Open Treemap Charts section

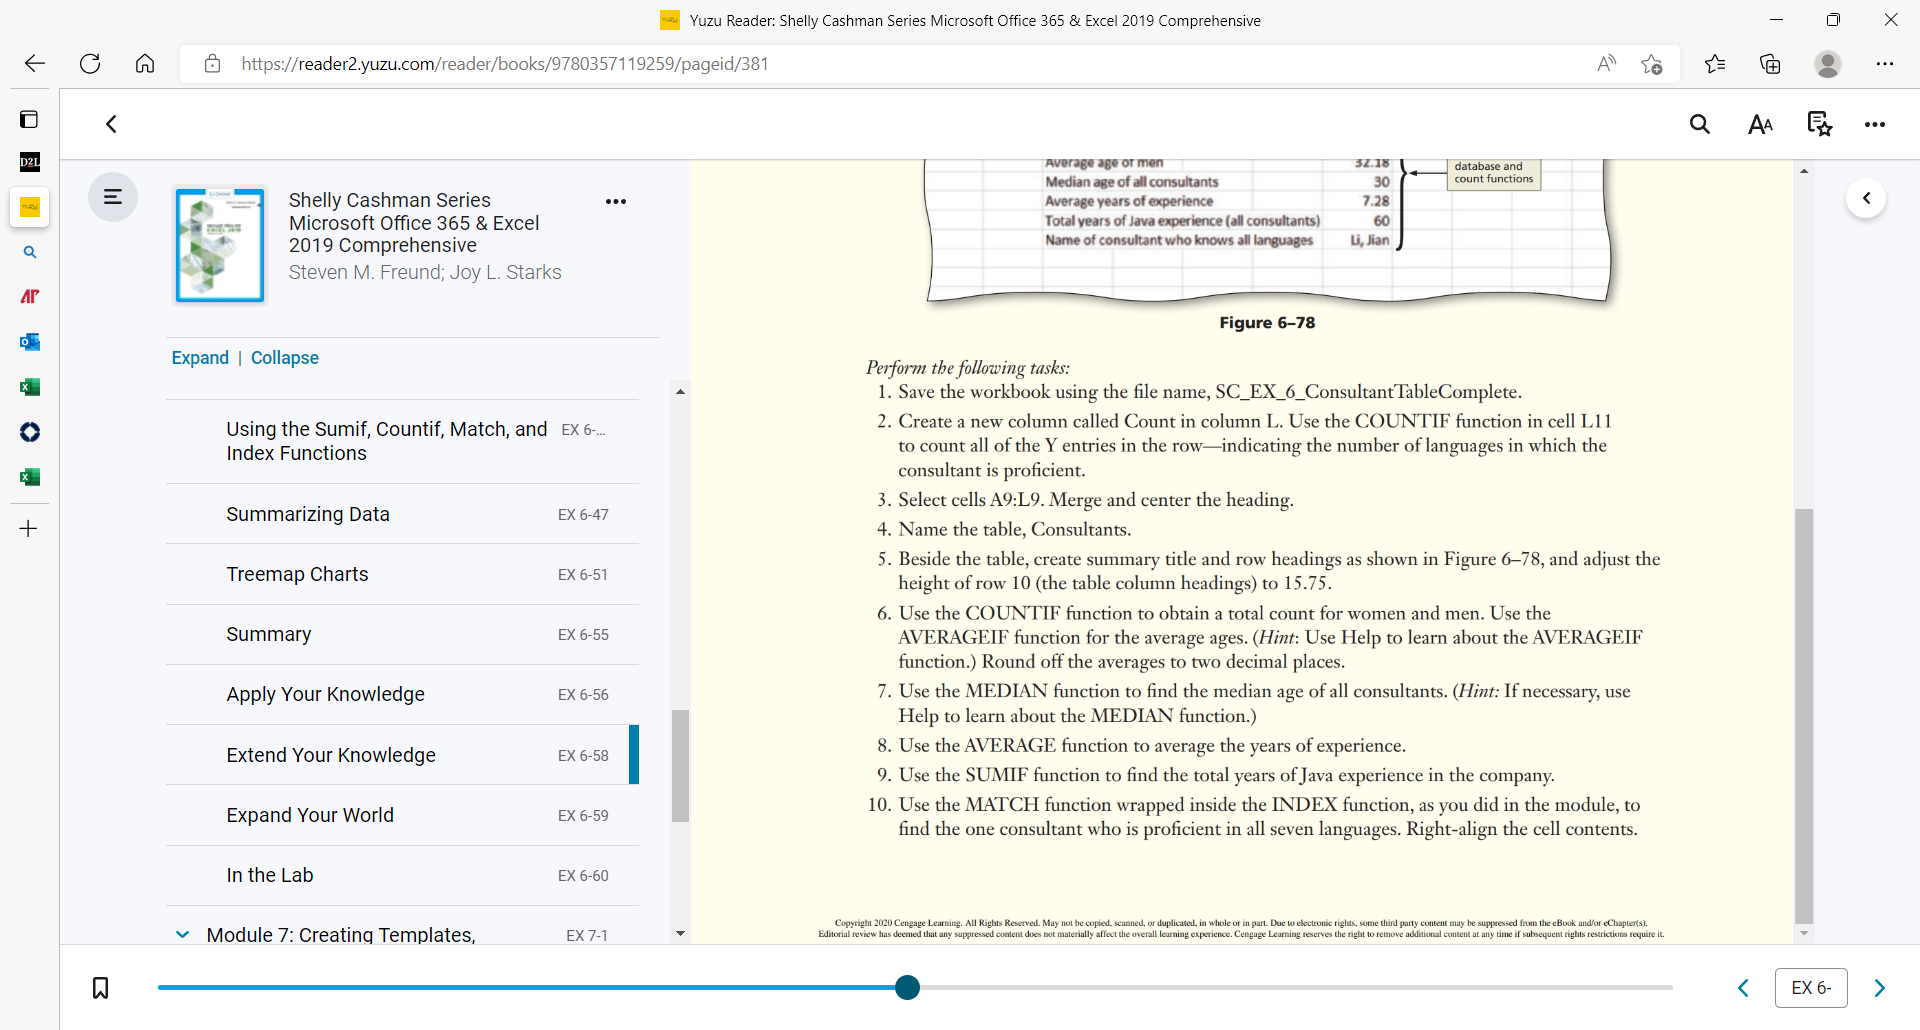402,574
